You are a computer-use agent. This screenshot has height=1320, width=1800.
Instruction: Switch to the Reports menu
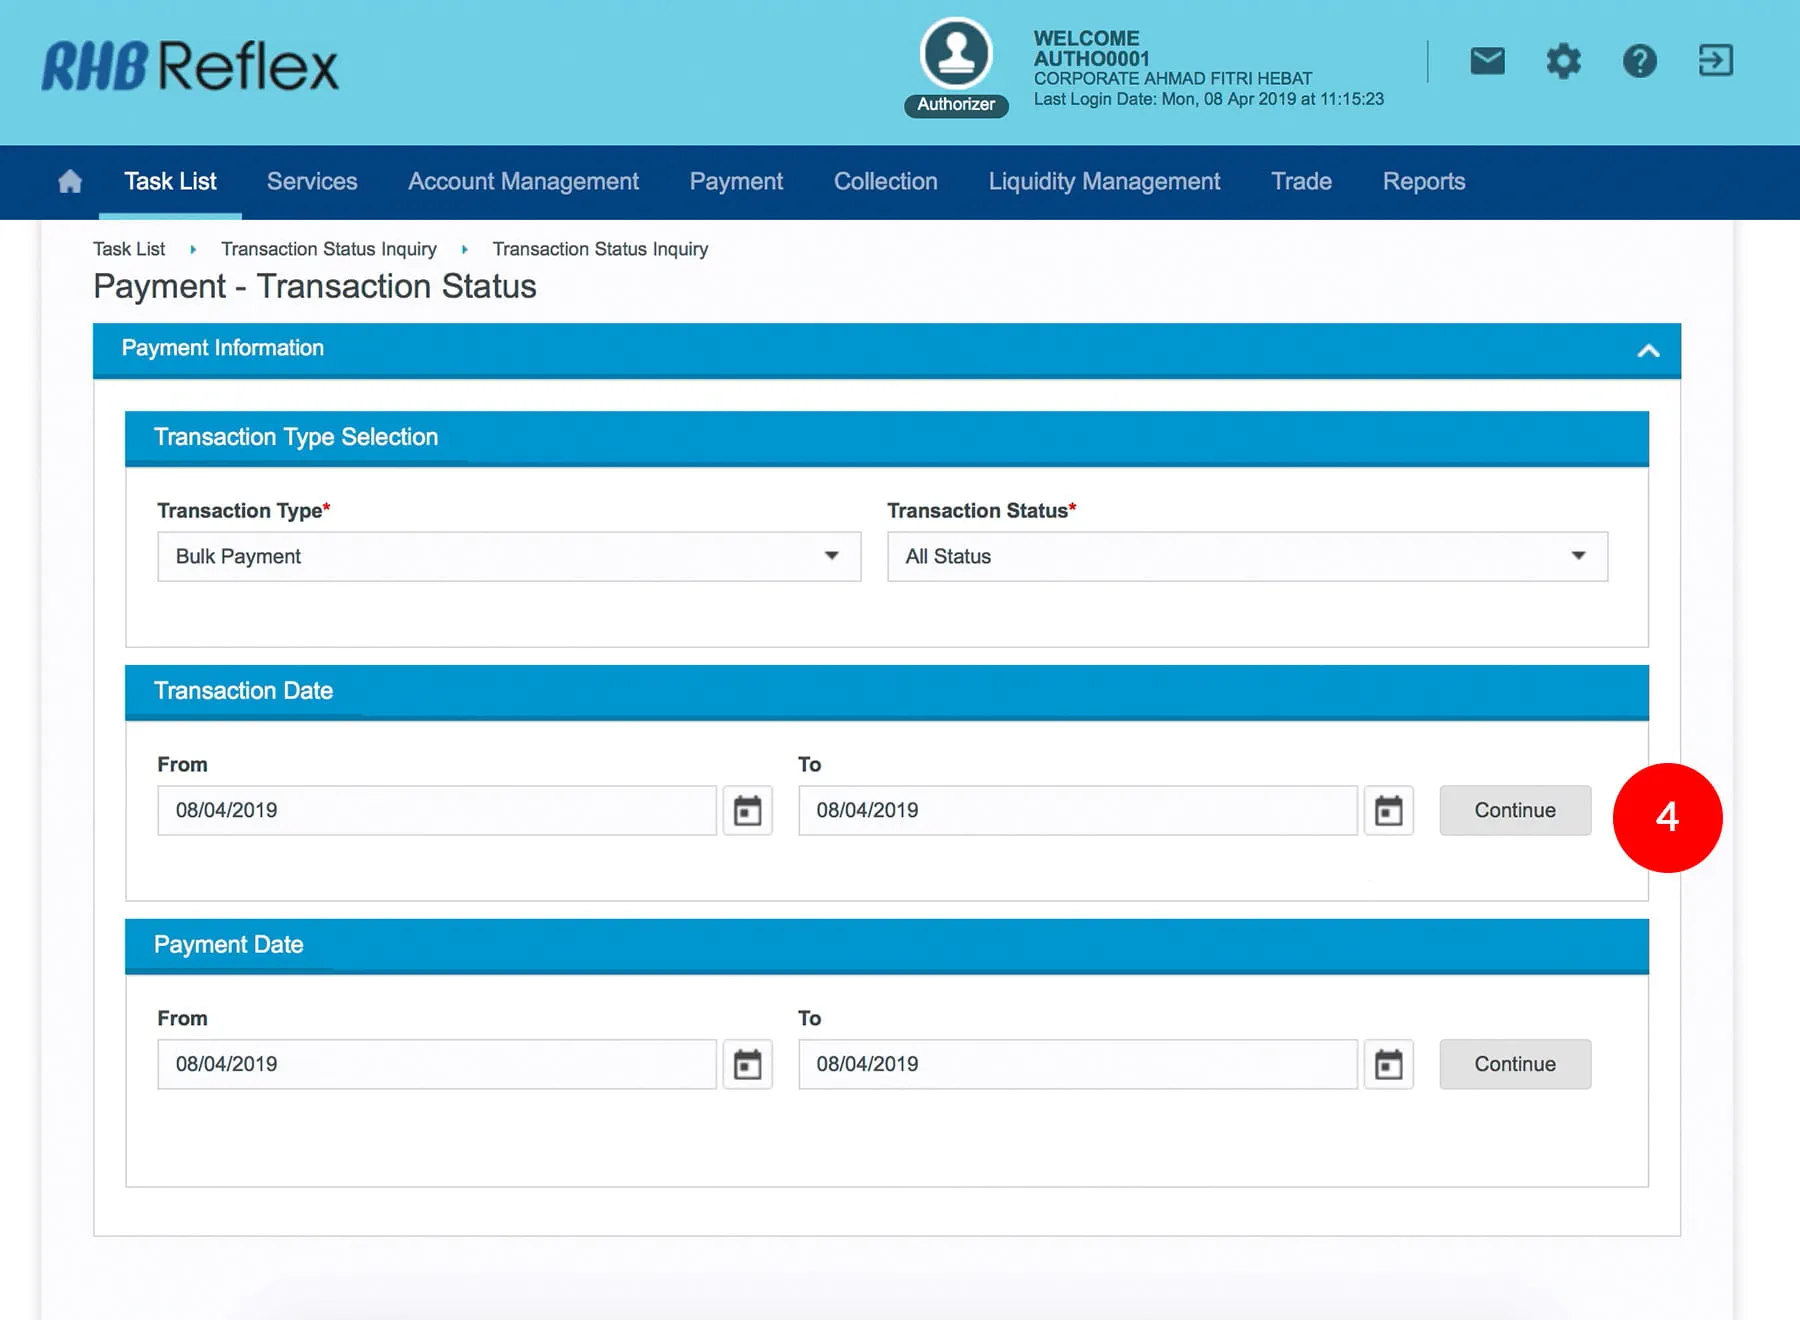pos(1423,181)
